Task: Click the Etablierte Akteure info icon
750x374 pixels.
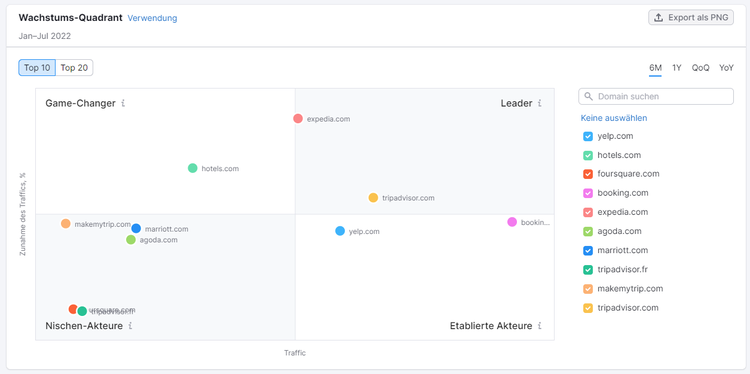Action: point(540,326)
